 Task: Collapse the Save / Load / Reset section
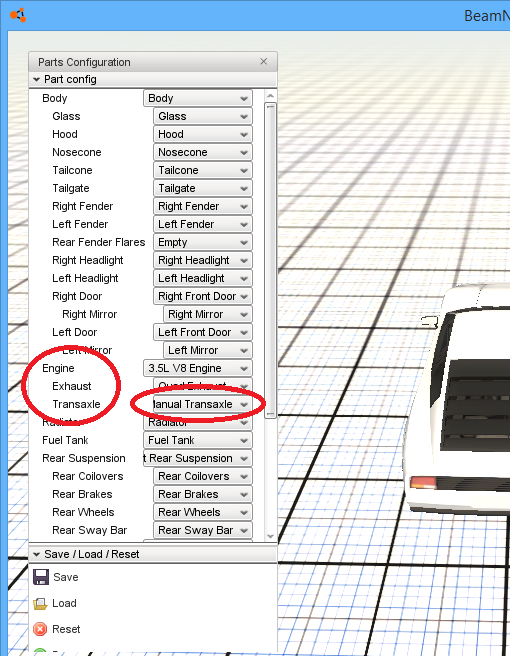(36, 554)
